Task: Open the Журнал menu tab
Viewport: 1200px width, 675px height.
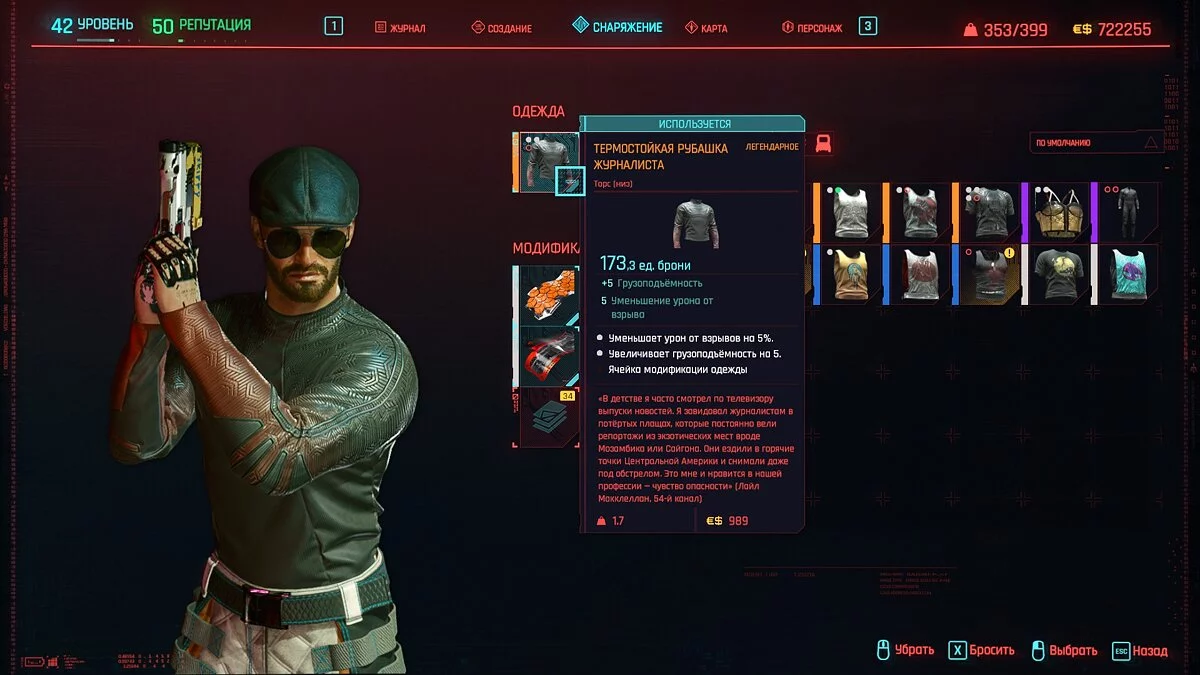Action: click(x=400, y=28)
